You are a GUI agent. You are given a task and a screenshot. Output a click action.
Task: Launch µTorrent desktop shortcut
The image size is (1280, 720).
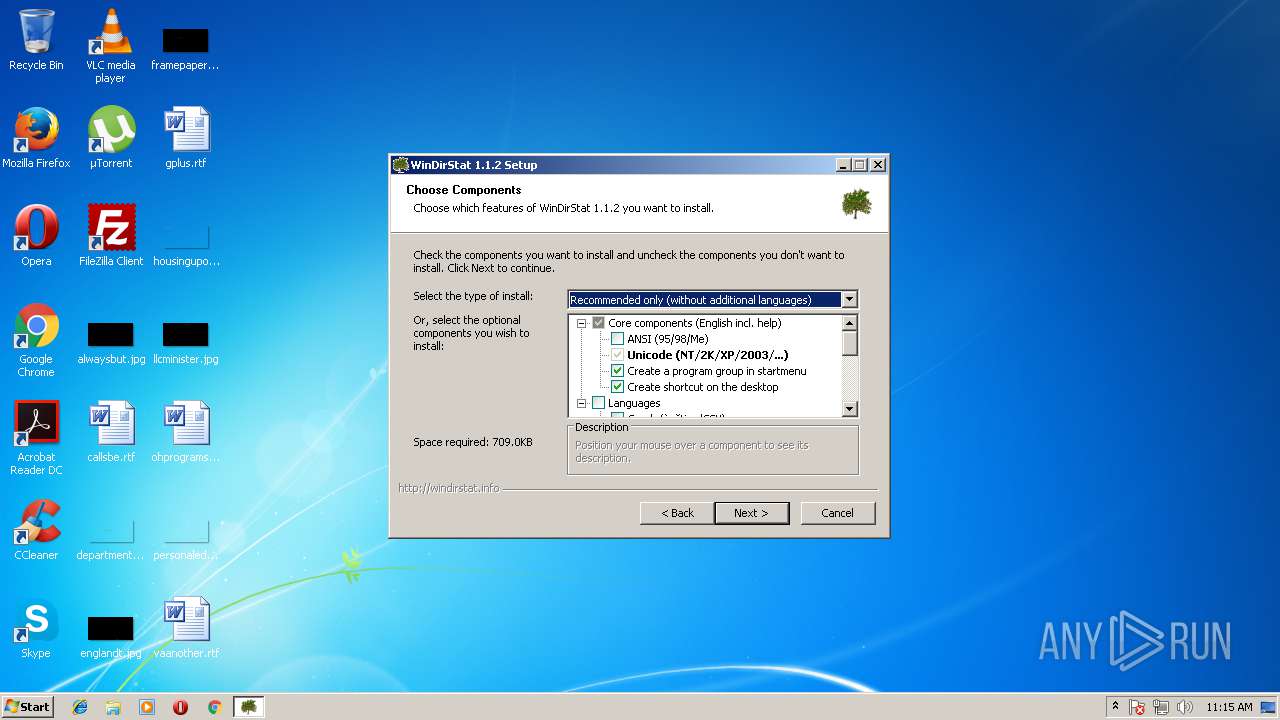click(110, 138)
